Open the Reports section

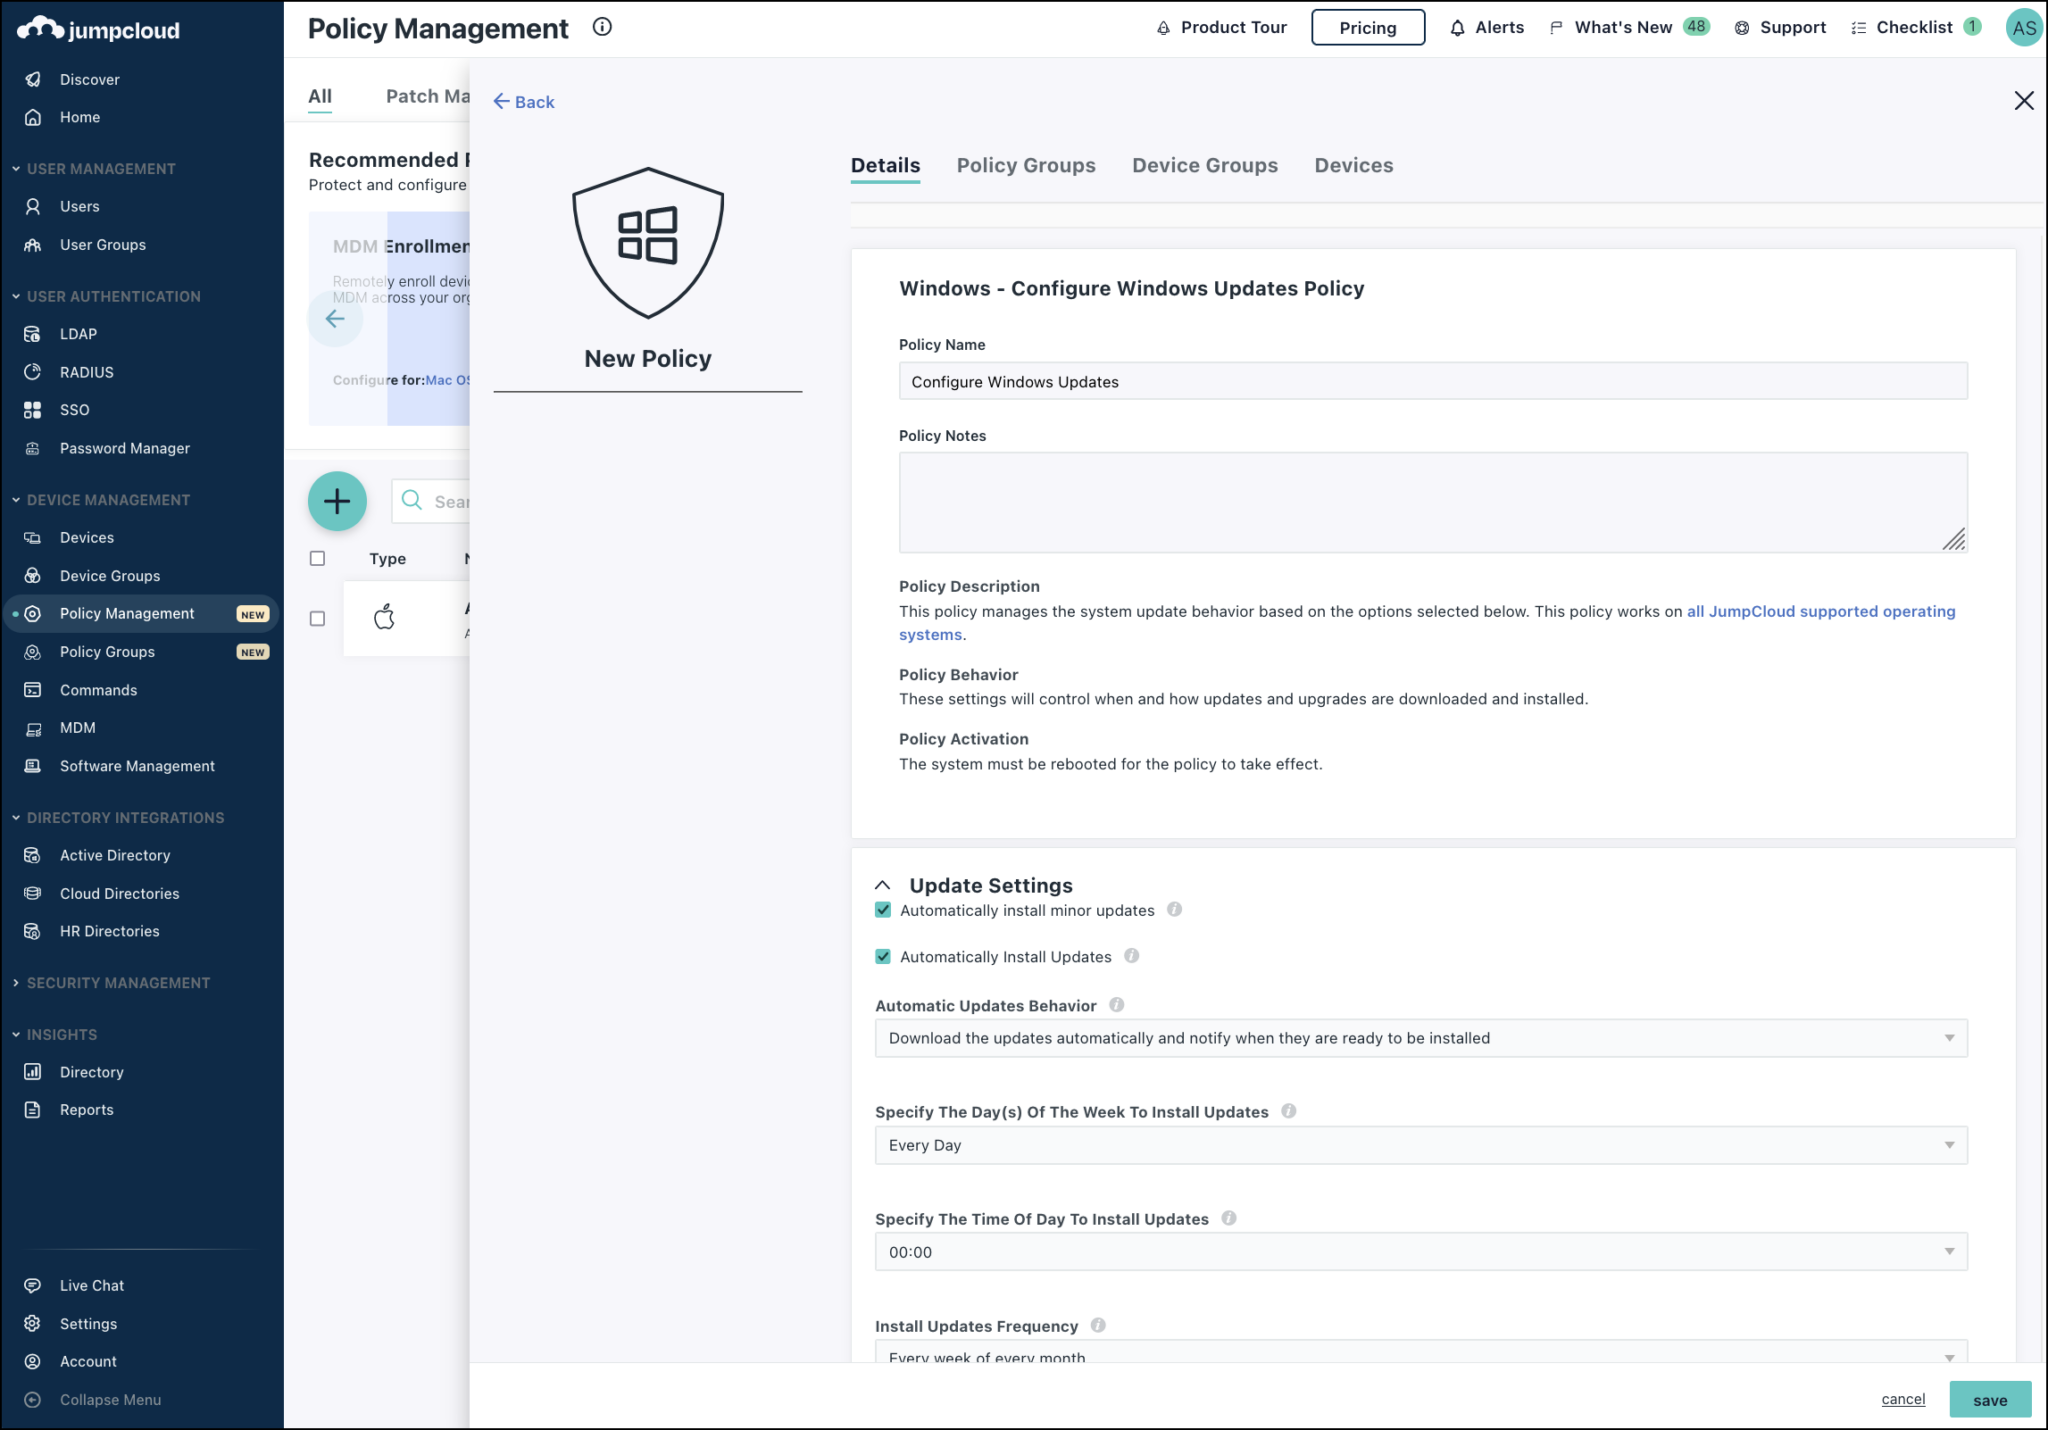86,1109
